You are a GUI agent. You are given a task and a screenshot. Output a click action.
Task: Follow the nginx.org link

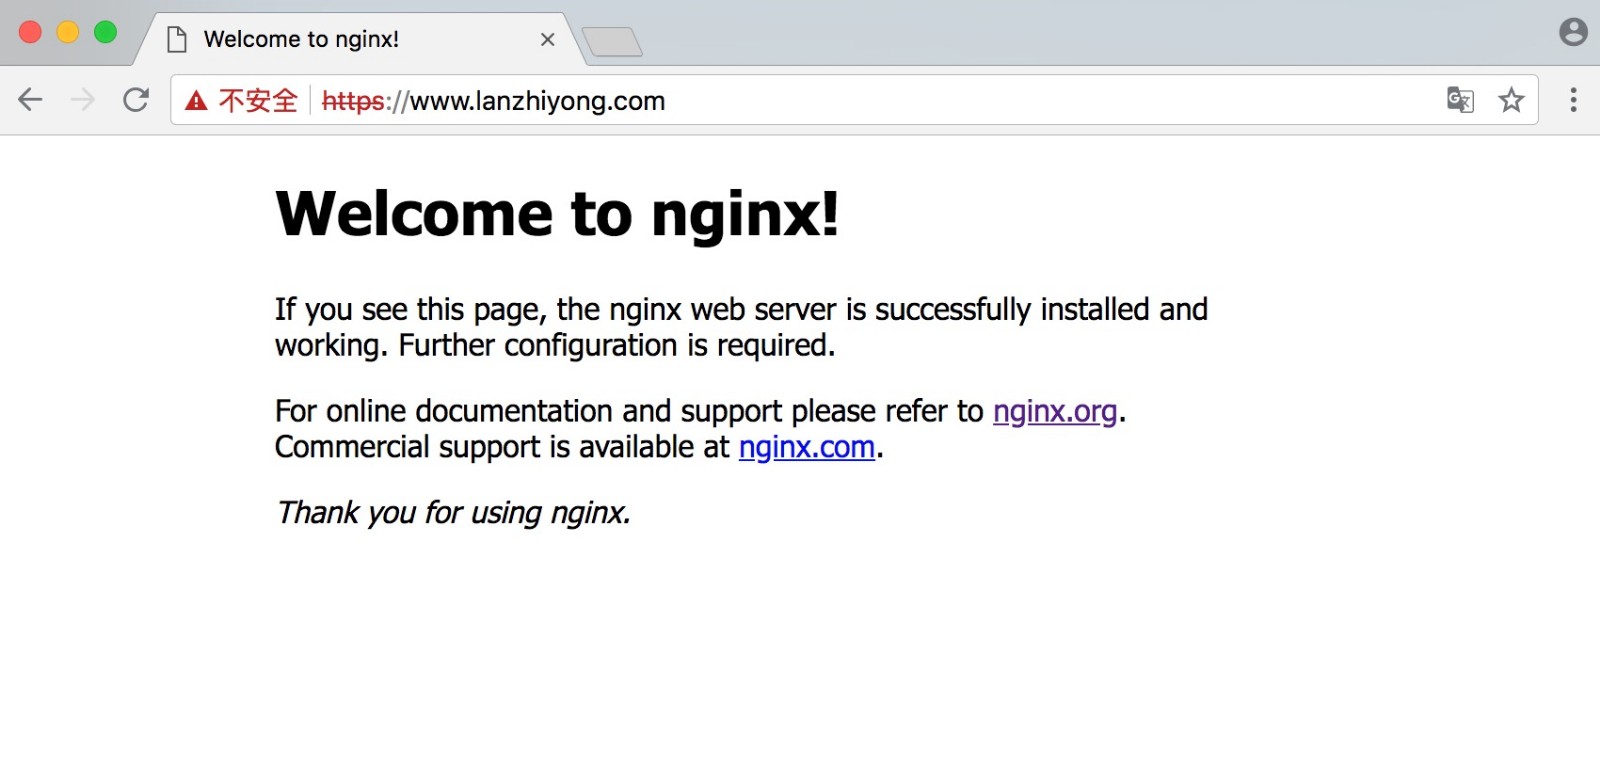(x=1055, y=411)
